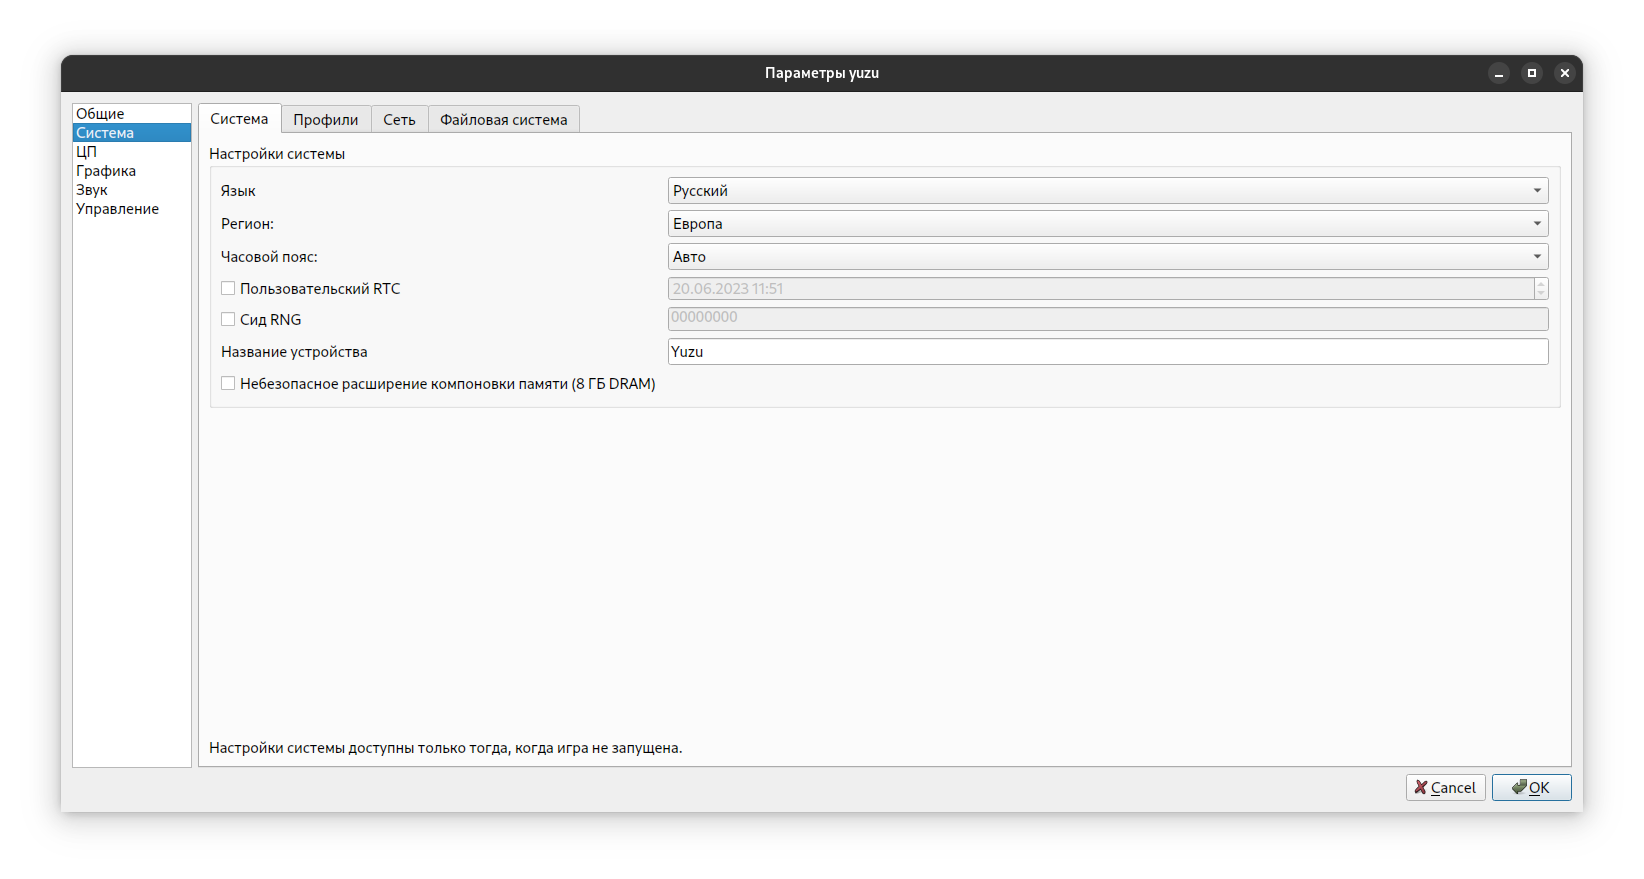Toggle Небезопасное расширение компоновки памяти checkbox
1644x879 pixels.
(x=228, y=383)
